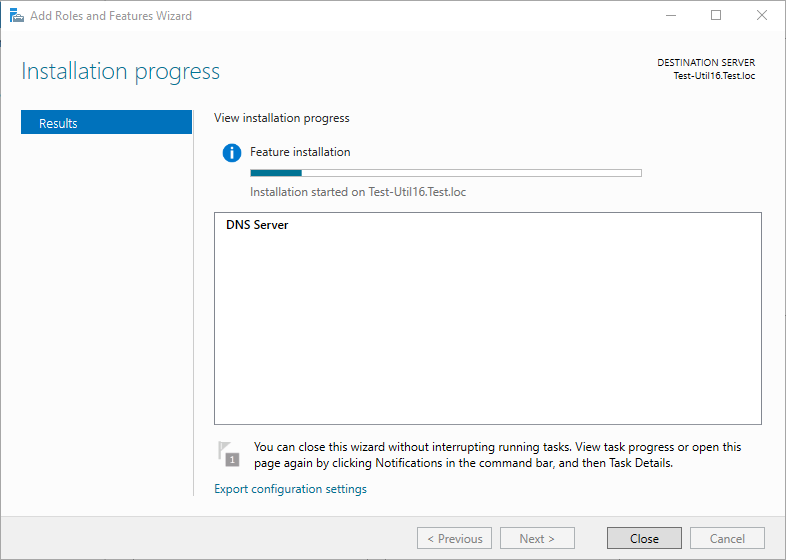The height and width of the screenshot is (560, 786).
Task: Click the Next button
Action: (x=537, y=538)
